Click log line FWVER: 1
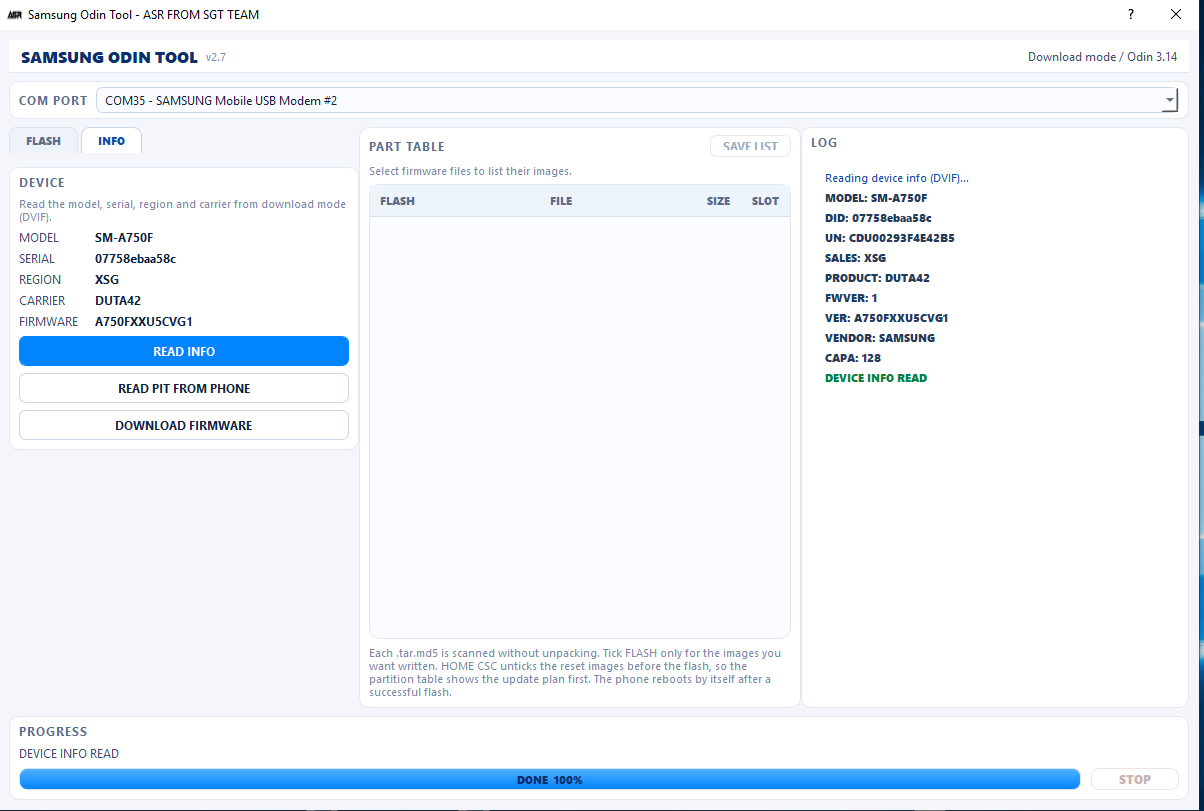Image resolution: width=1204 pixels, height=811 pixels. pos(851,298)
